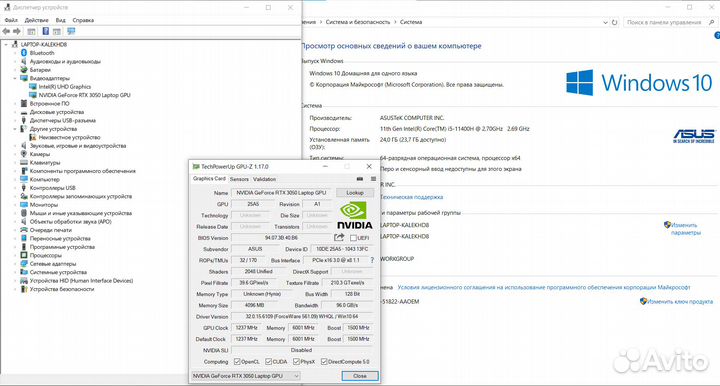The height and width of the screenshot is (386, 720).
Task: Click the Back arrow in Device Manager toolbar
Action: (x=6, y=31)
